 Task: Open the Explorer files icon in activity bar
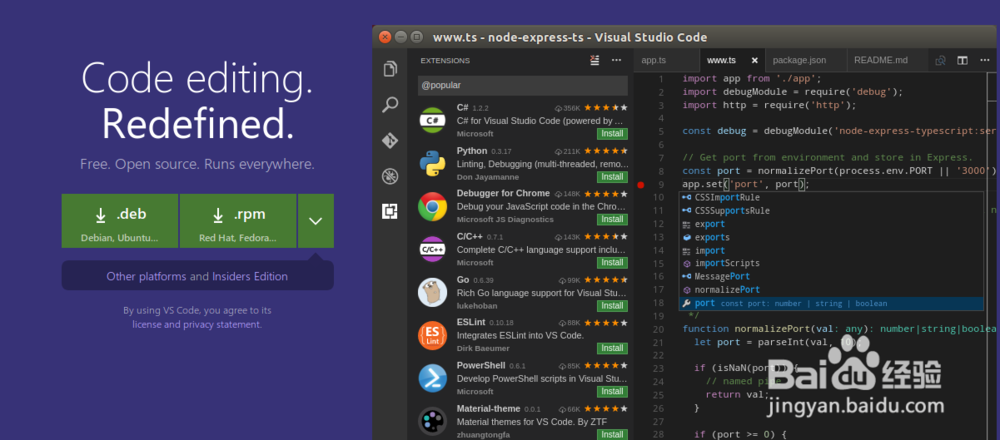coord(390,69)
